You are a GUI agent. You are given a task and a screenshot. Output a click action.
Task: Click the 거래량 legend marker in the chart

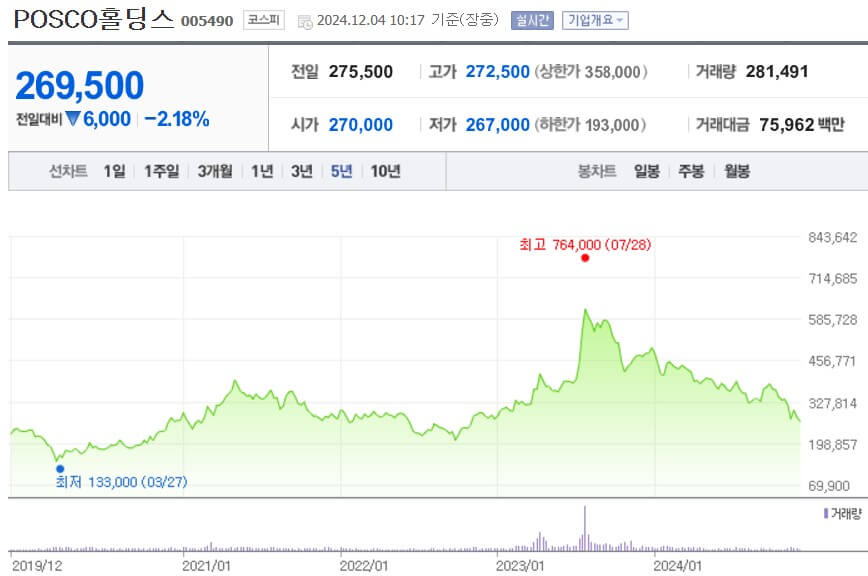[x=826, y=513]
